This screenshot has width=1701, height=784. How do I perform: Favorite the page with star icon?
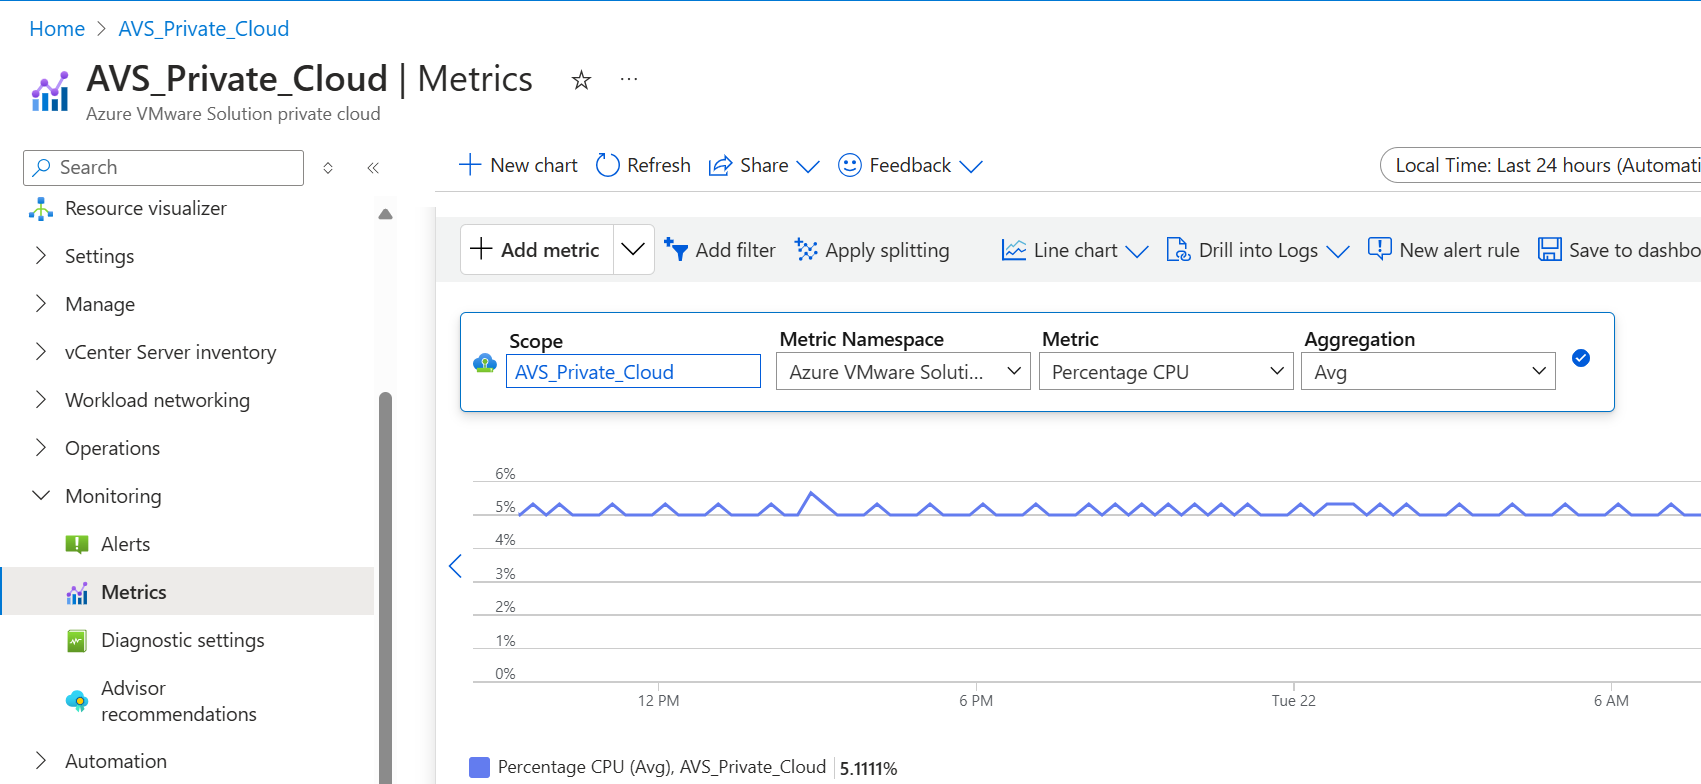(581, 80)
